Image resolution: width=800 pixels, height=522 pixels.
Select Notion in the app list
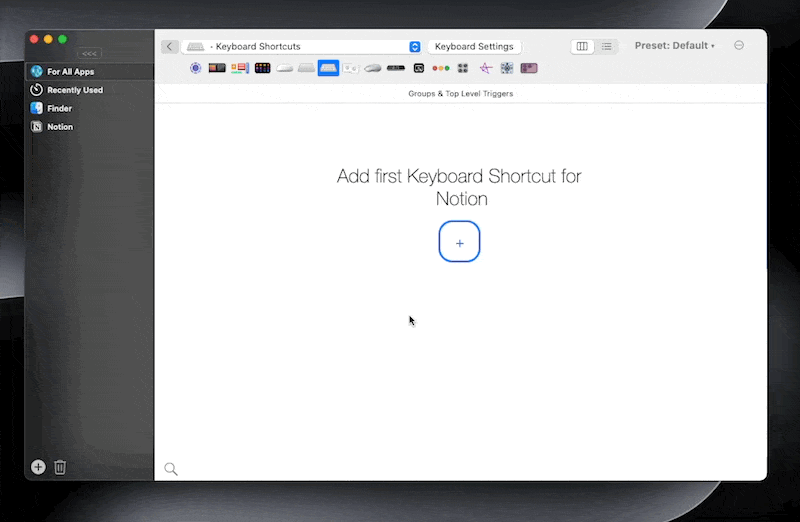[x=89, y=127]
